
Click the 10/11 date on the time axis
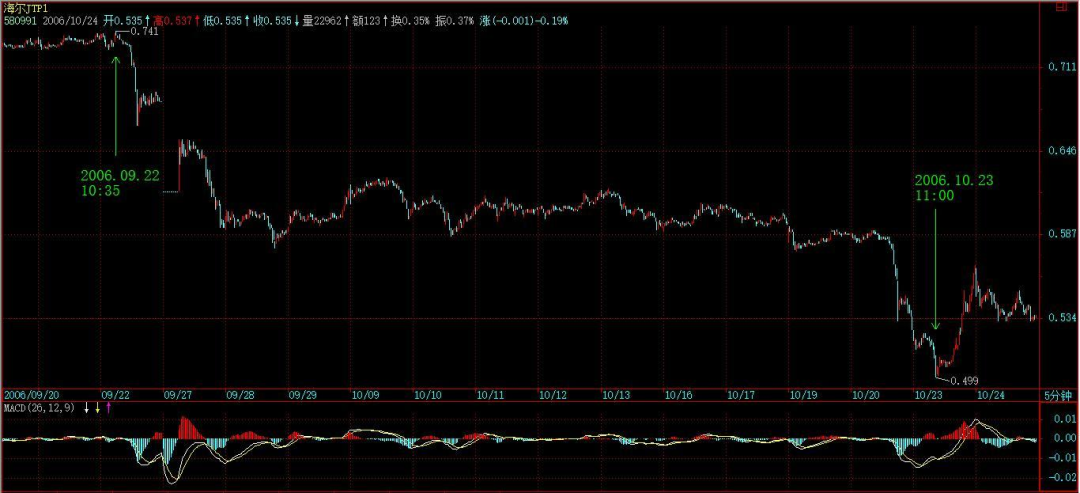pyautogui.click(x=490, y=395)
